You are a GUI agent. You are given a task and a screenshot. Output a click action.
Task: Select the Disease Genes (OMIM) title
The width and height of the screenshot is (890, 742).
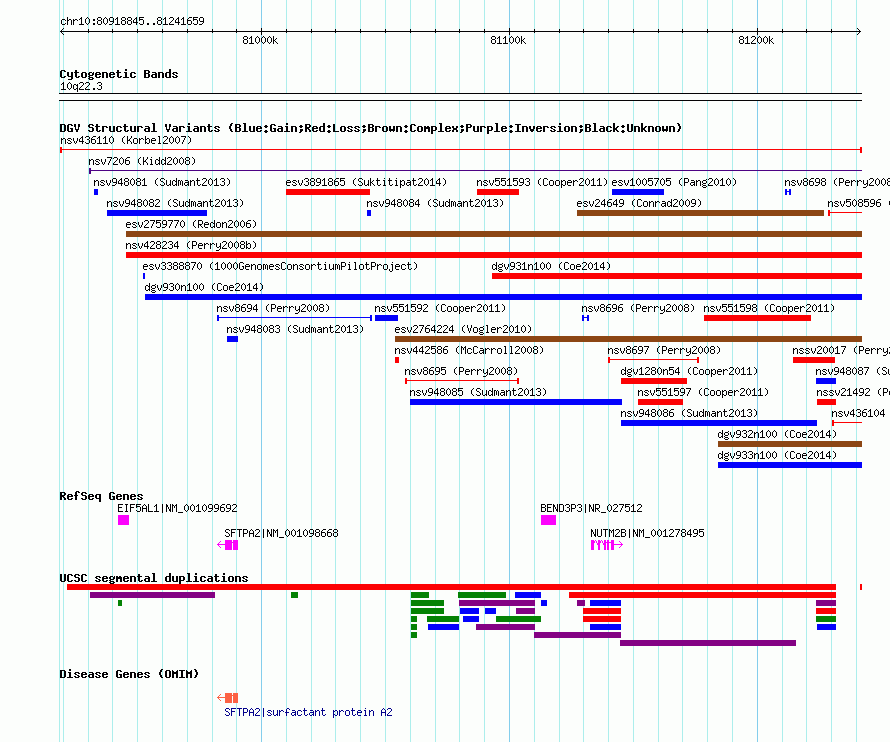pyautogui.click(x=129, y=674)
